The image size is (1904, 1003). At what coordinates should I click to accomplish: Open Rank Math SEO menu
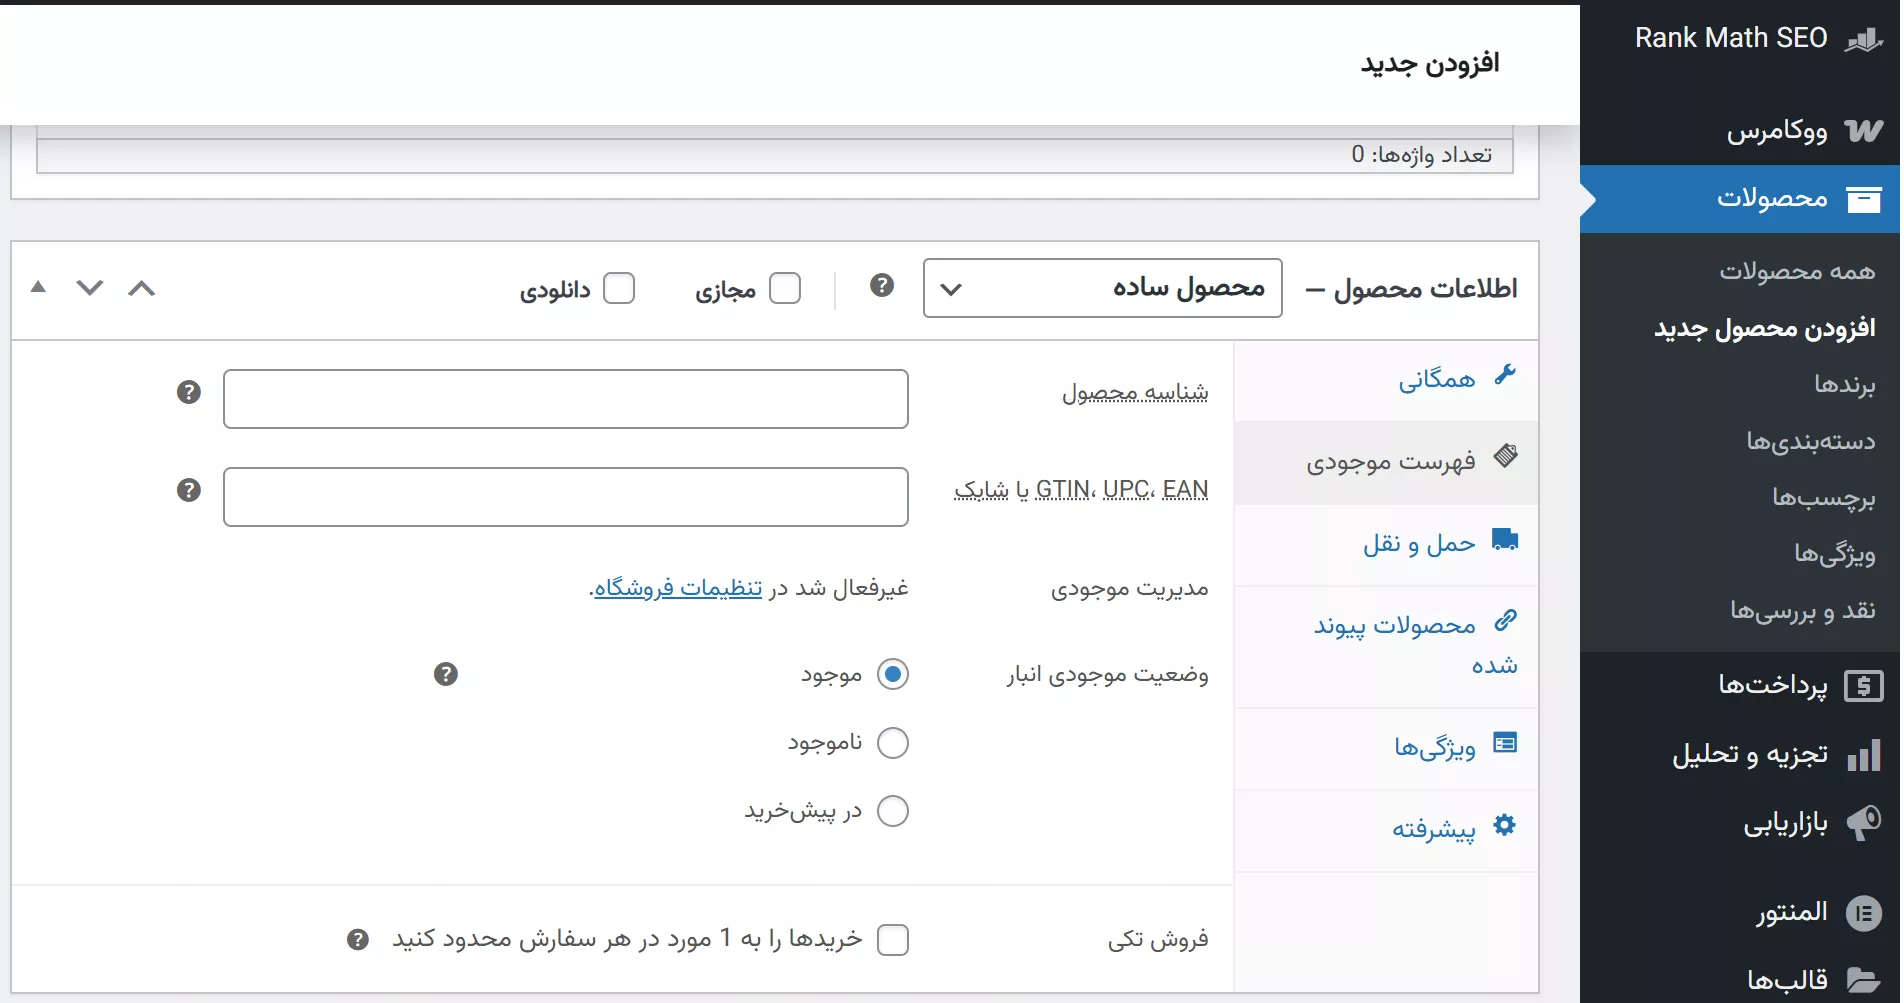(1731, 38)
